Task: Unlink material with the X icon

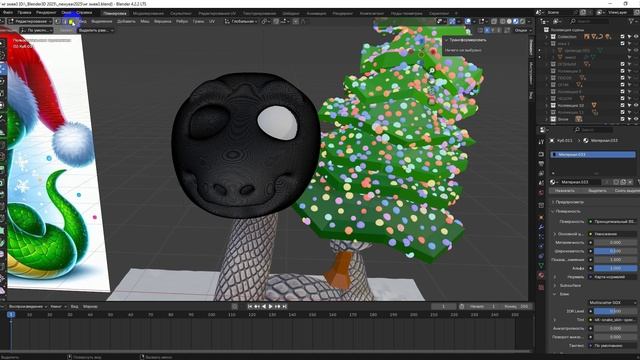Action: [x=631, y=182]
